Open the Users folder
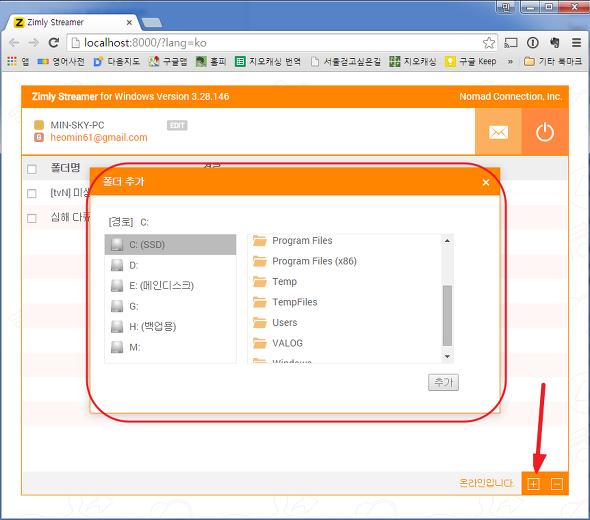 [275, 322]
